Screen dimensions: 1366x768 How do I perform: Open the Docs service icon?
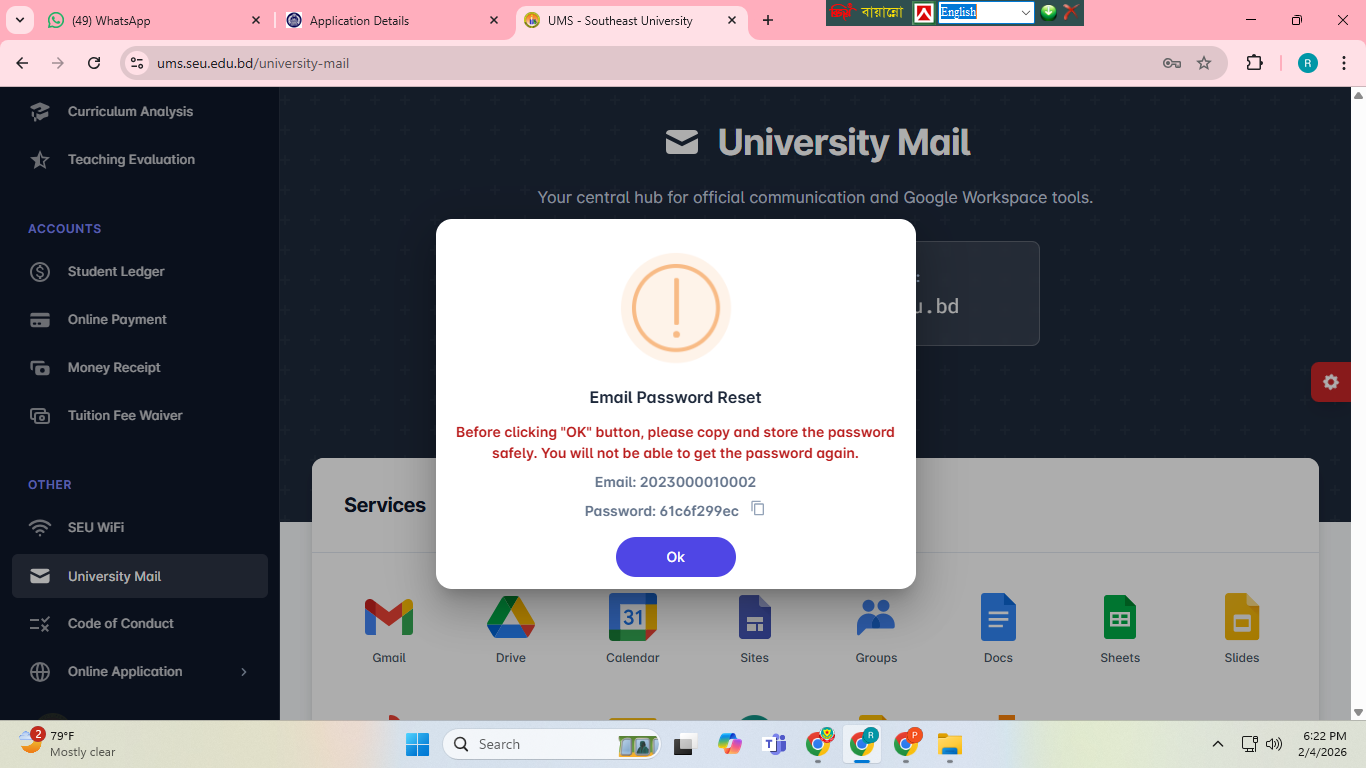(998, 617)
